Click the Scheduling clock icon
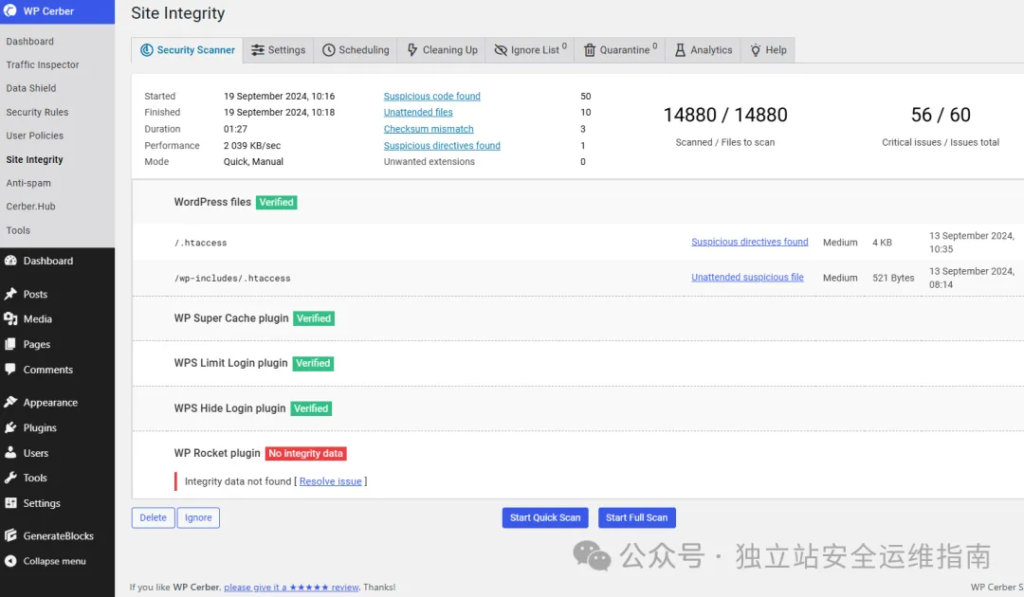The width and height of the screenshot is (1024, 597). [328, 50]
